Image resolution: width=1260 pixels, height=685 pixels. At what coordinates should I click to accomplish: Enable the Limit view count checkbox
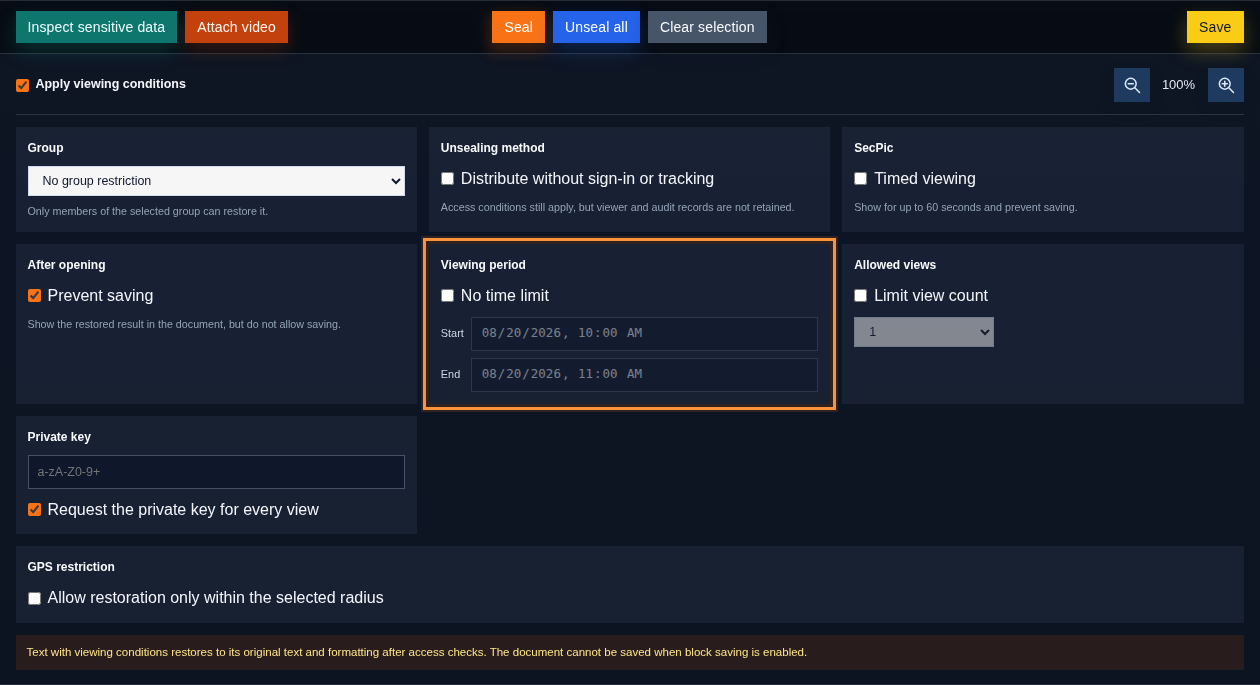point(860,296)
